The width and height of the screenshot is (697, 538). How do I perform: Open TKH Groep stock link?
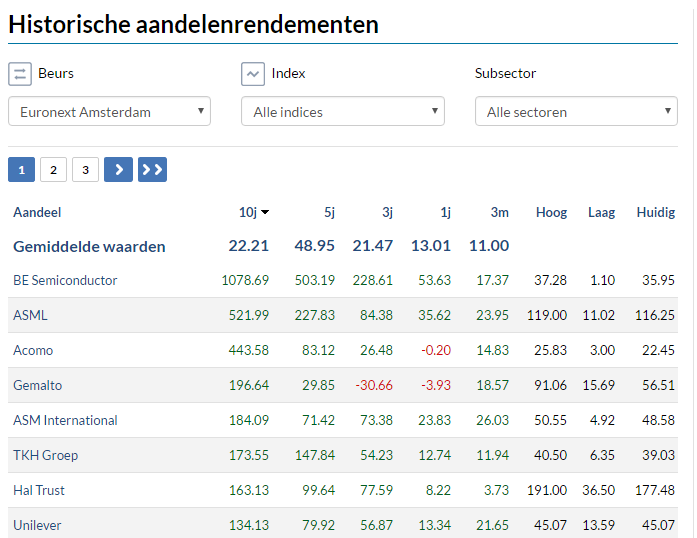point(45,455)
